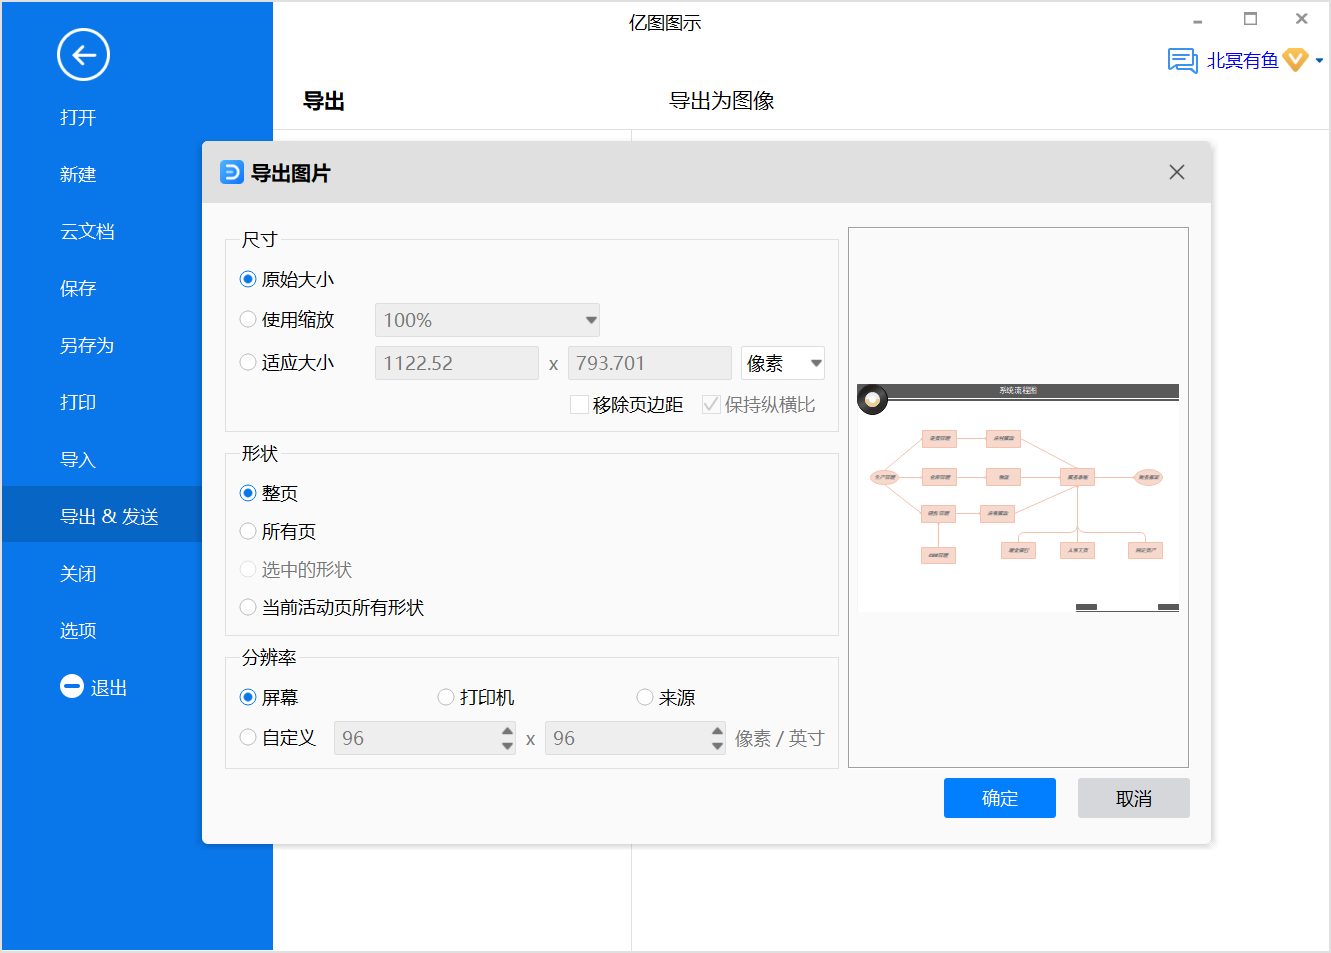Select 打印机 resolution option
1331x953 pixels.
coord(446,697)
